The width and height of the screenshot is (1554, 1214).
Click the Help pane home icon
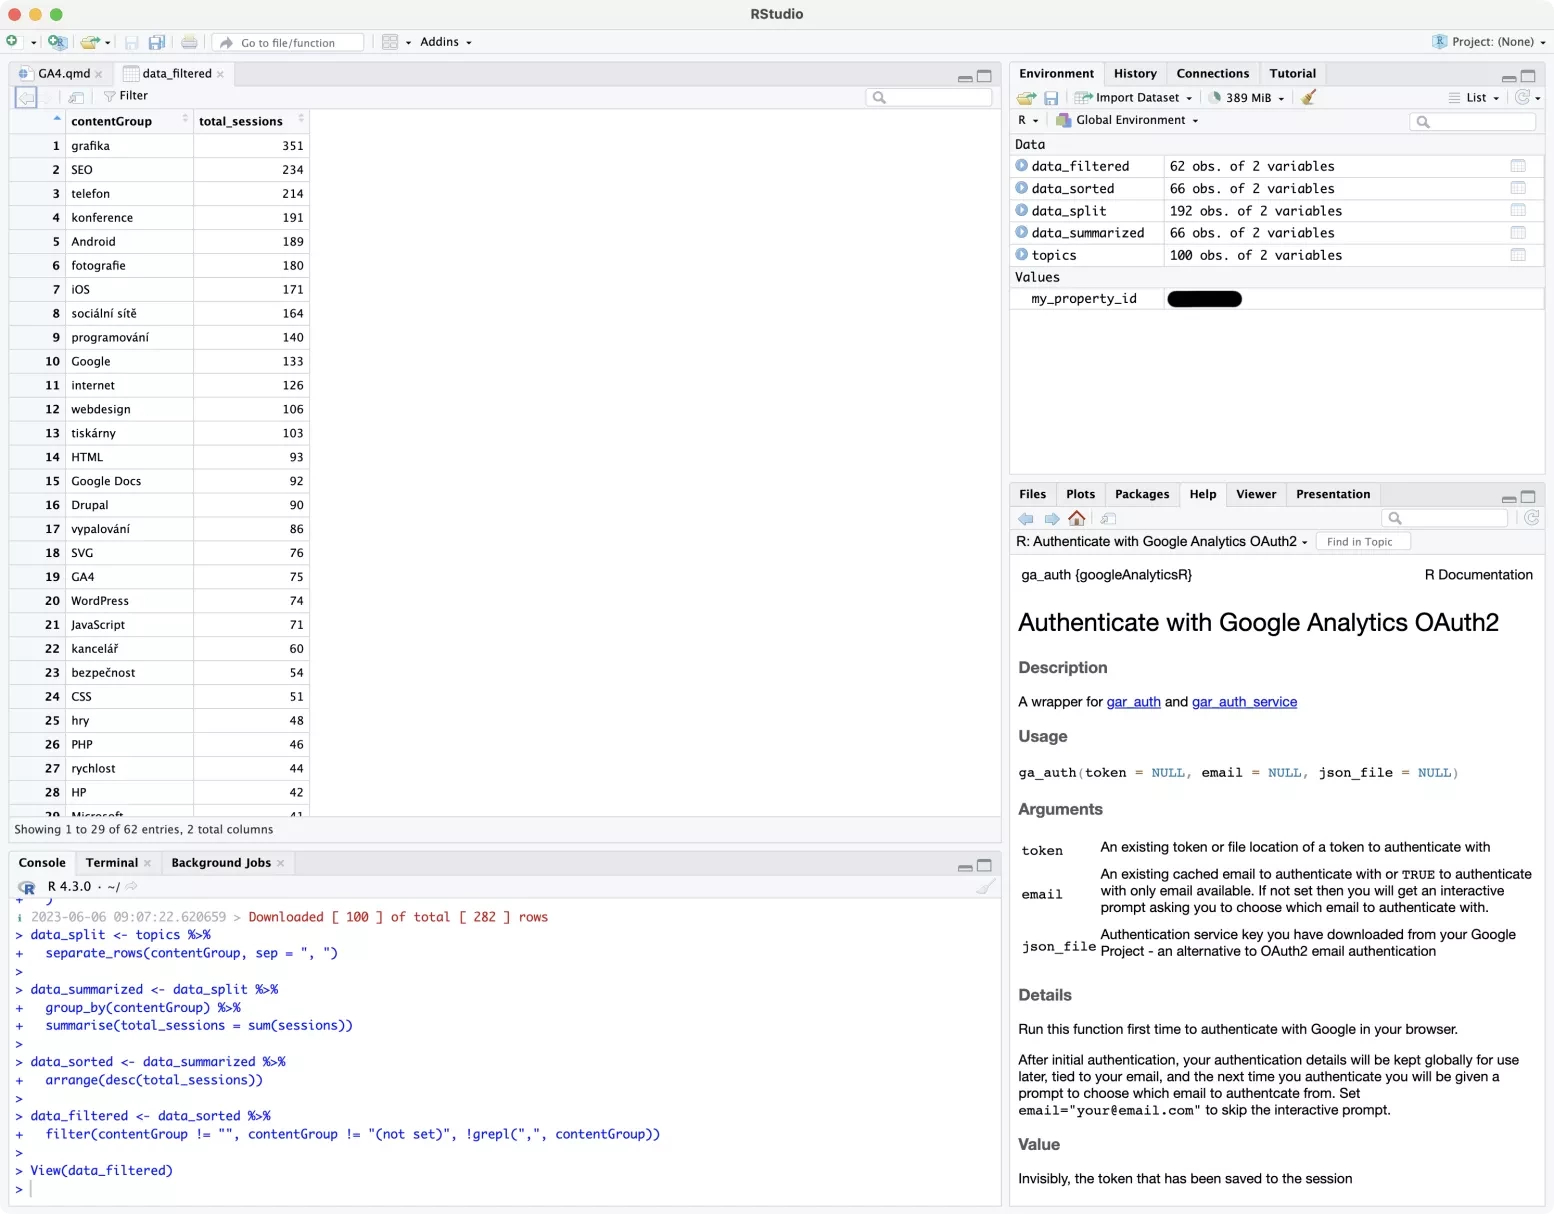pyautogui.click(x=1077, y=518)
